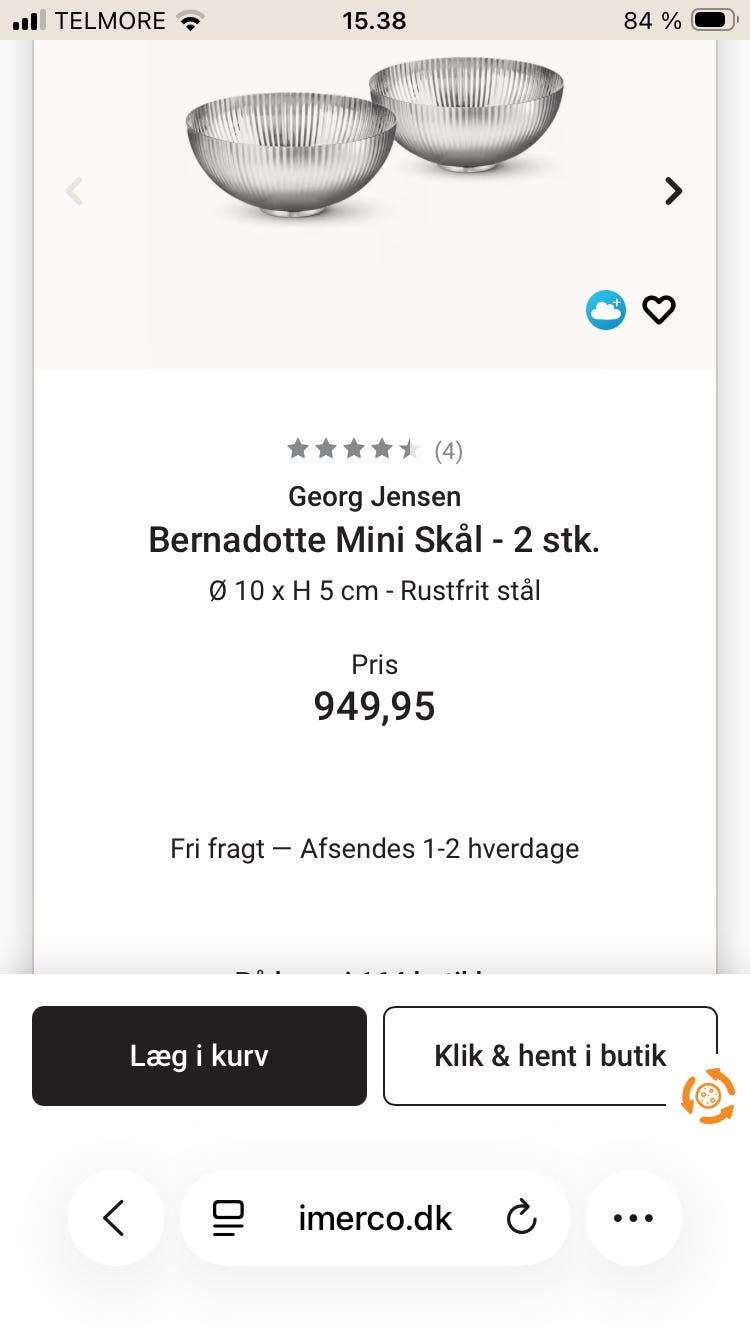750x1334 pixels.
Task: Open the orange cookie settings icon
Action: [x=708, y=1096]
